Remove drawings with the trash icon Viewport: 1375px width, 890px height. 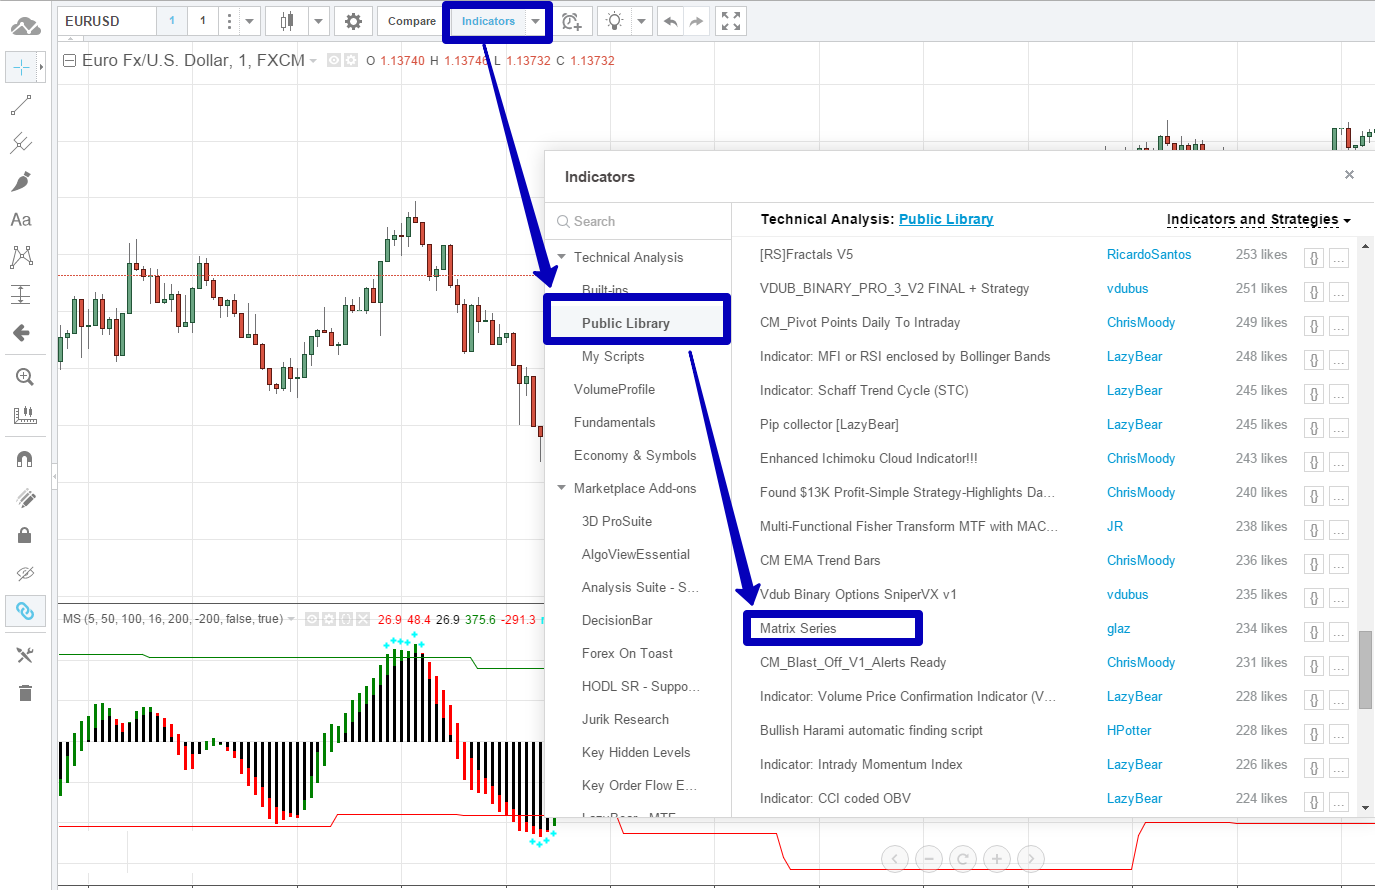tap(25, 693)
